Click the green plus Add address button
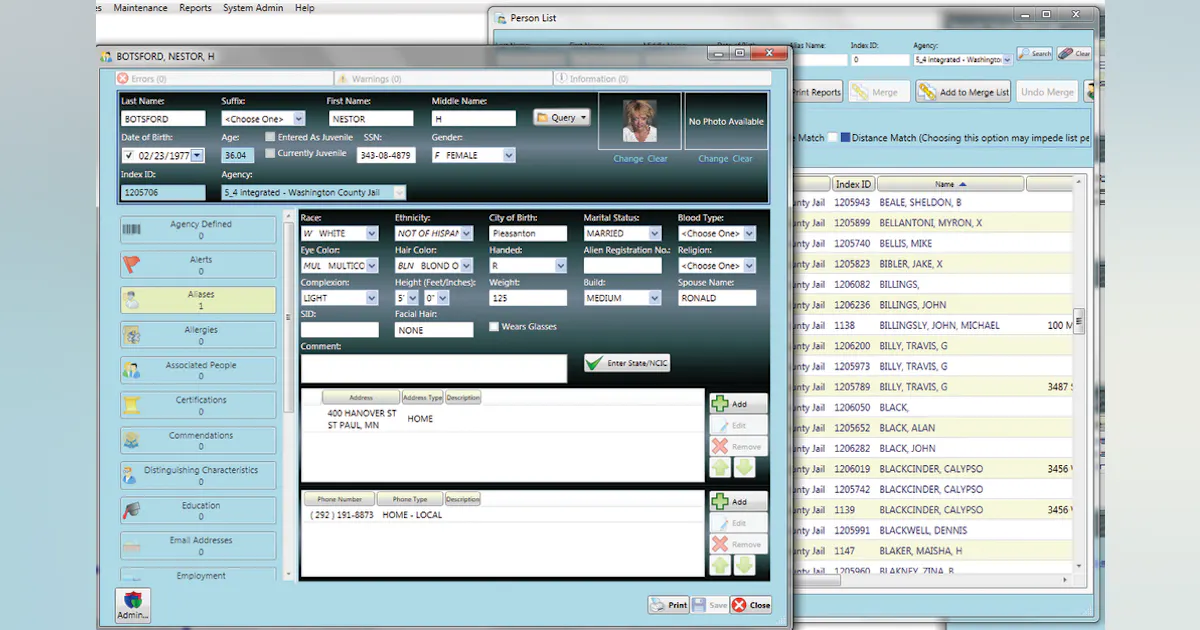This screenshot has height=630, width=1200. 738,404
